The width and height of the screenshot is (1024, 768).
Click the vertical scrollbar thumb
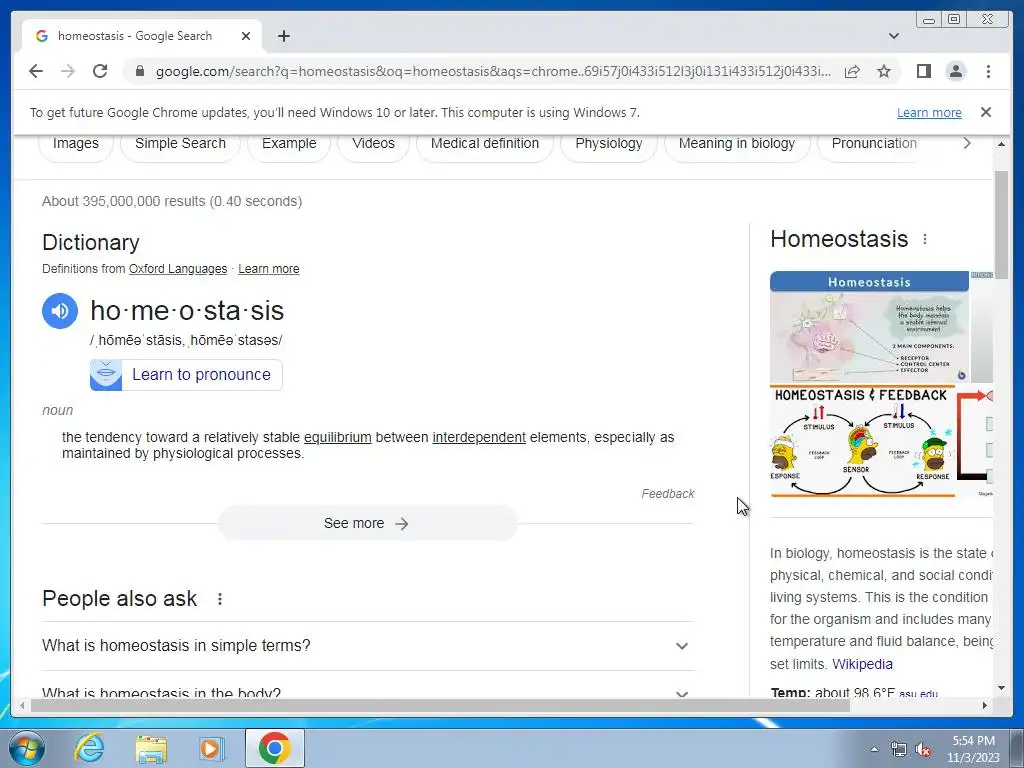[x=1000, y=225]
